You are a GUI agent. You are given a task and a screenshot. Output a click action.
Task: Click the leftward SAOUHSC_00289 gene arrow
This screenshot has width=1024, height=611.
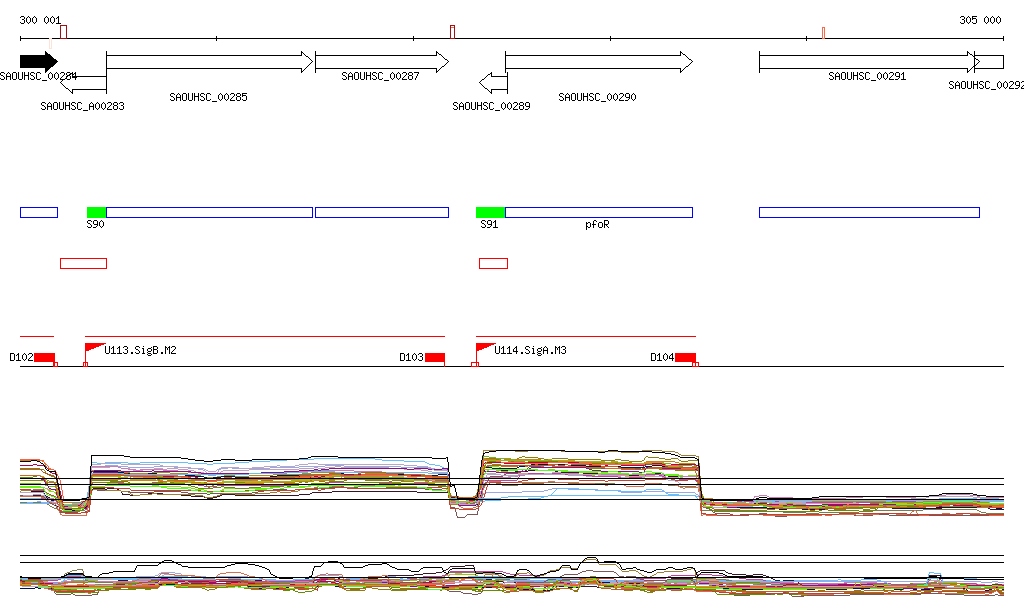click(494, 83)
